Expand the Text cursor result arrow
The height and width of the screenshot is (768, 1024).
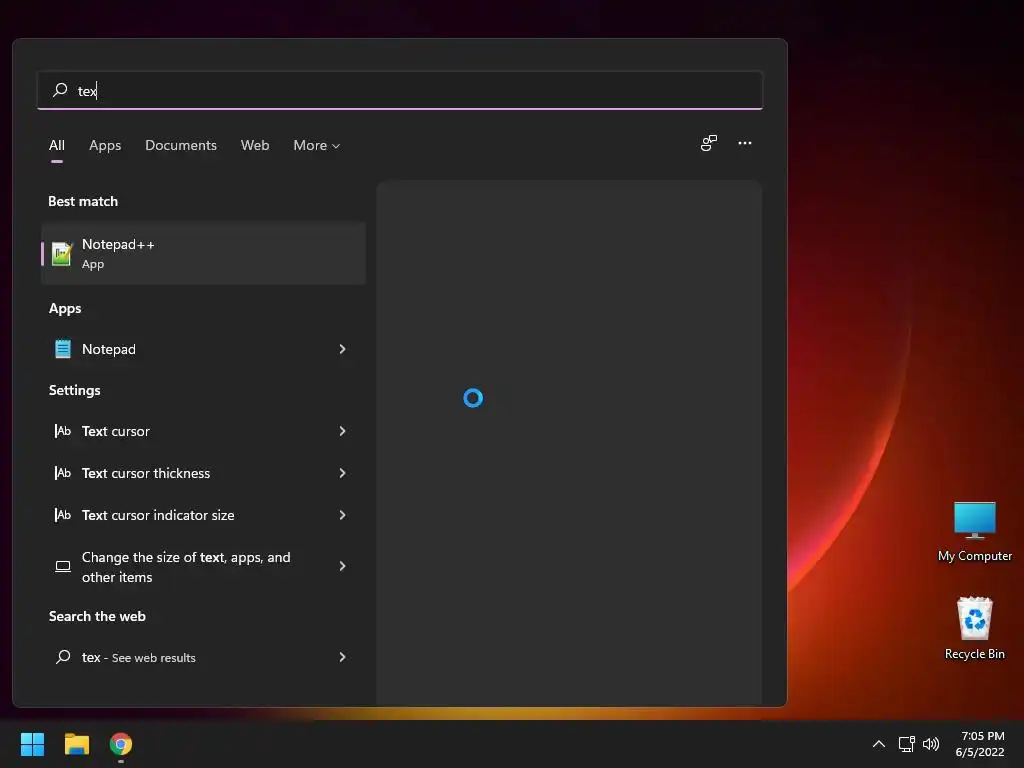click(x=342, y=431)
